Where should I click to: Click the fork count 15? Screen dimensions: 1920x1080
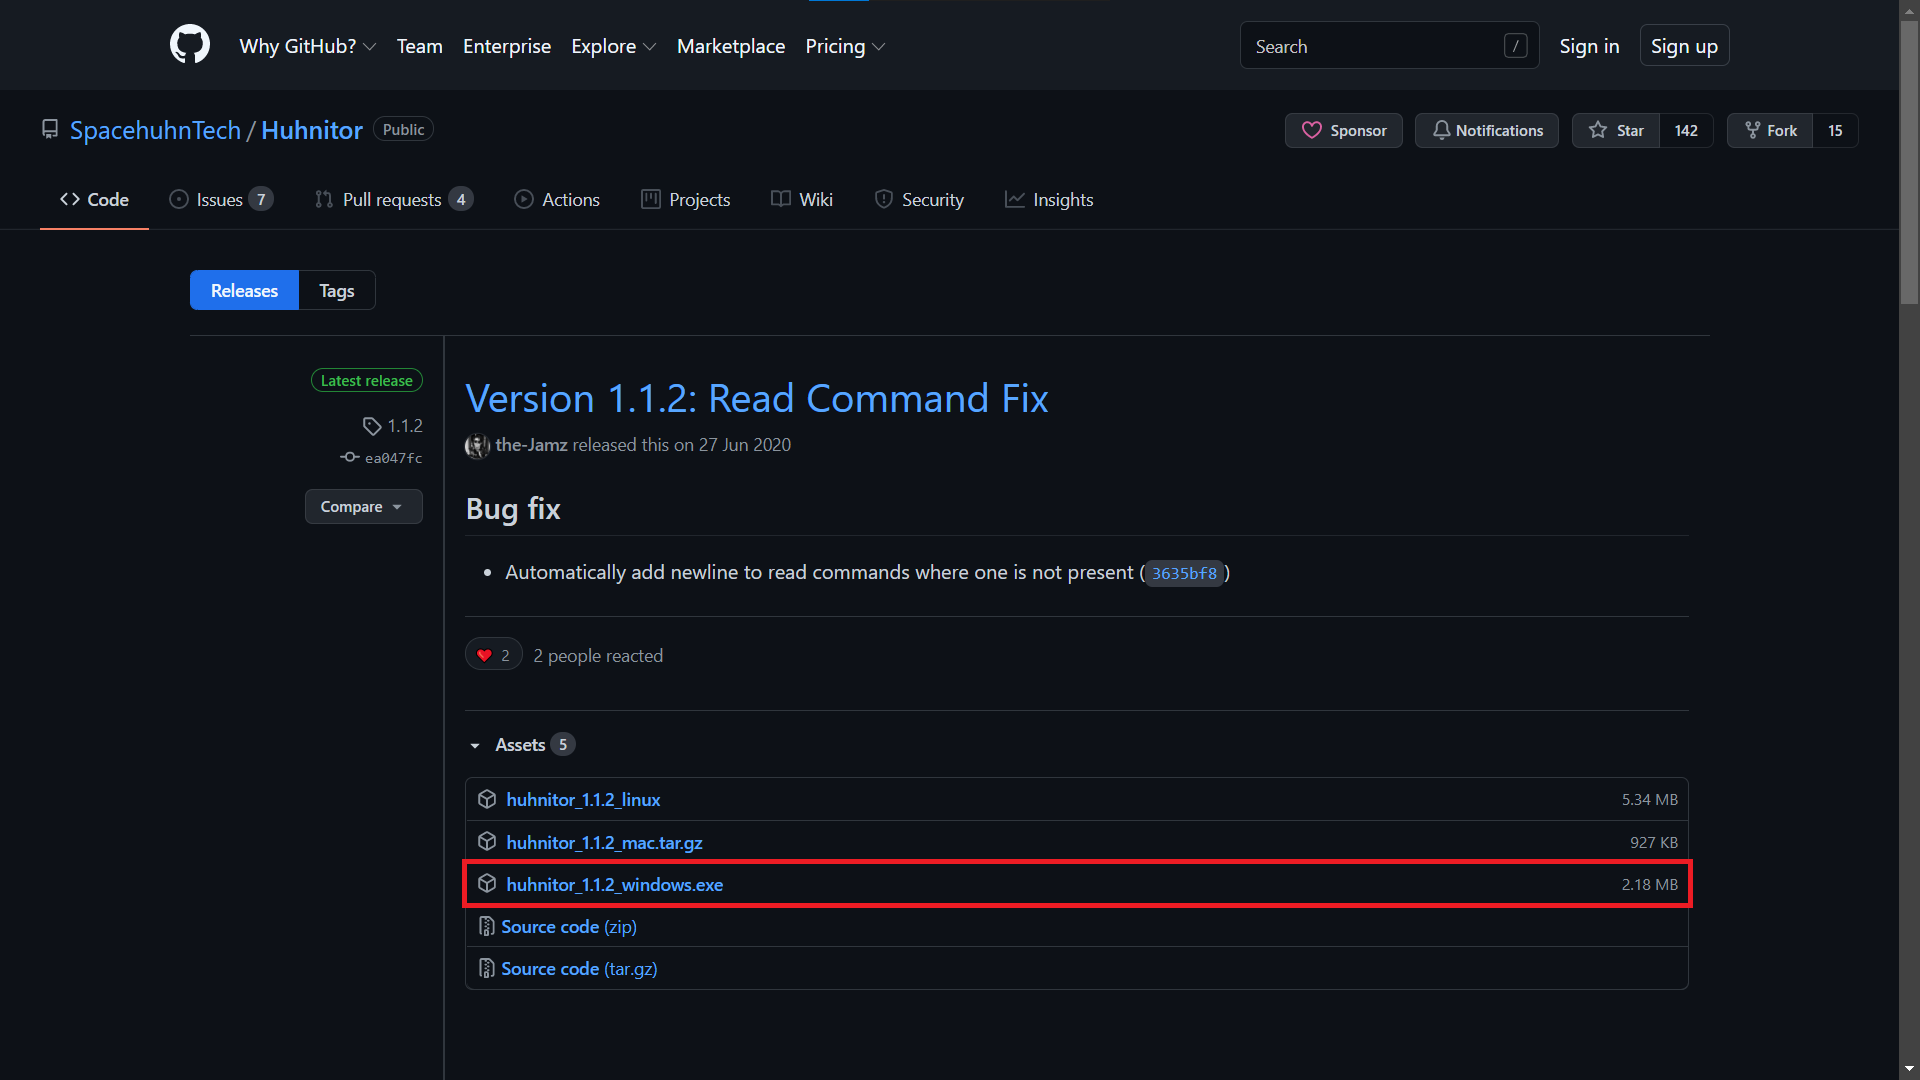pyautogui.click(x=1835, y=130)
